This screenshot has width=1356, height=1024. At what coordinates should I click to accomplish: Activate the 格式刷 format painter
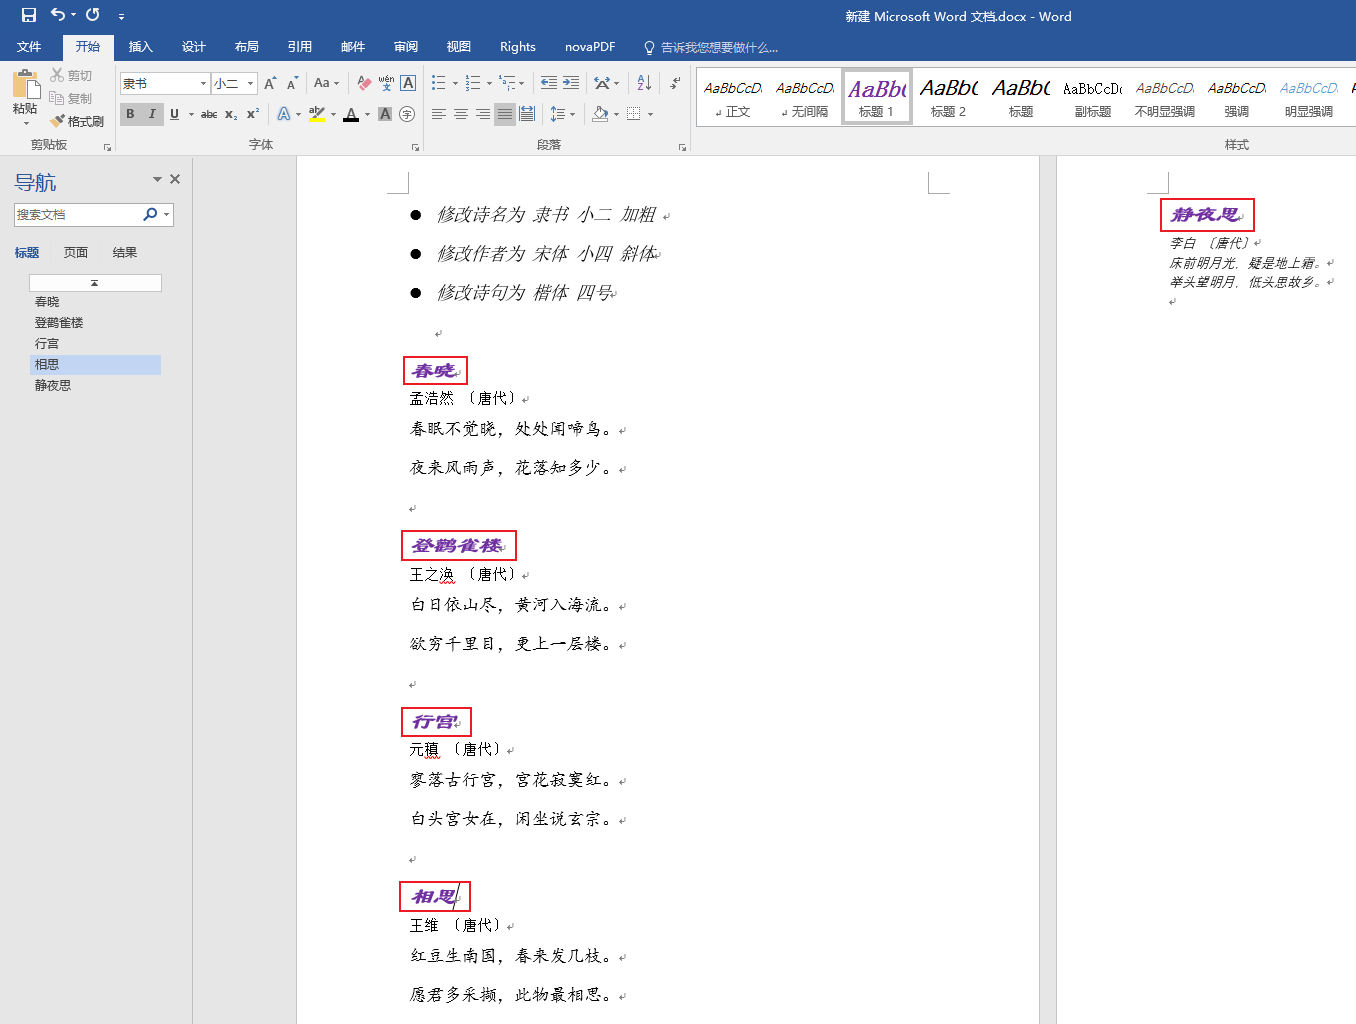tap(77, 121)
